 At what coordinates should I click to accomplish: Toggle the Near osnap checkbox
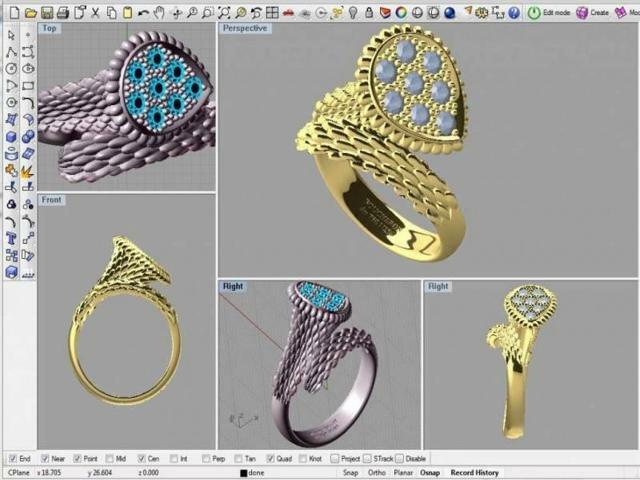(45, 459)
